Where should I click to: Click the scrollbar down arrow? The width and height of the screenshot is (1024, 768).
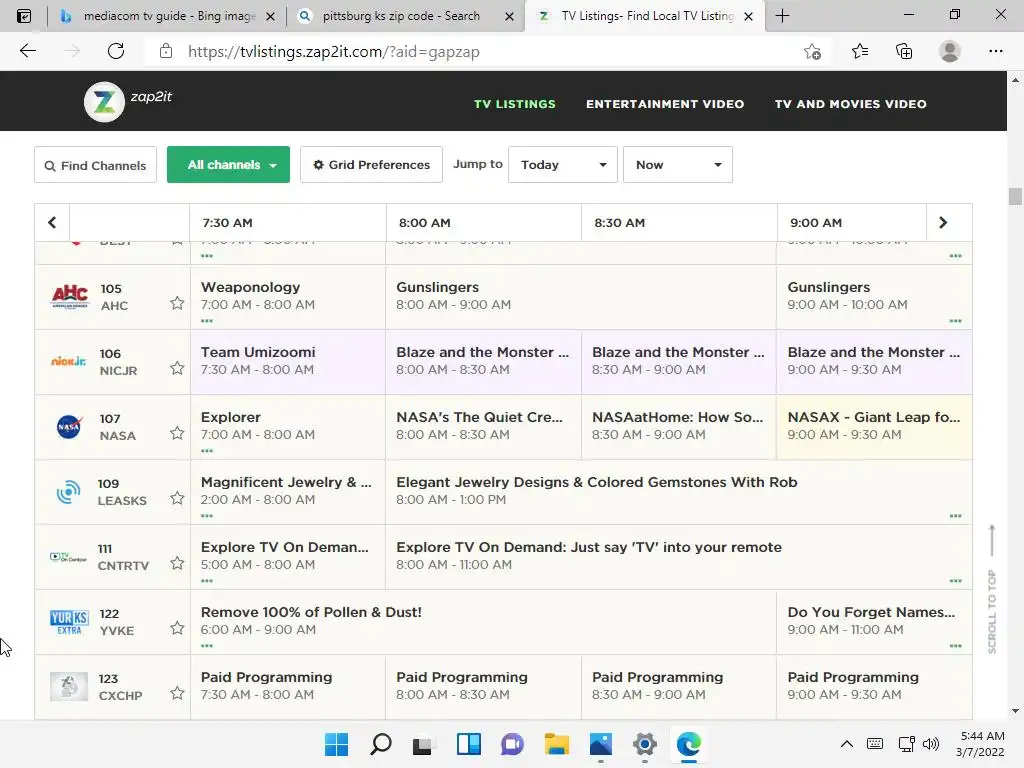click(1015, 711)
